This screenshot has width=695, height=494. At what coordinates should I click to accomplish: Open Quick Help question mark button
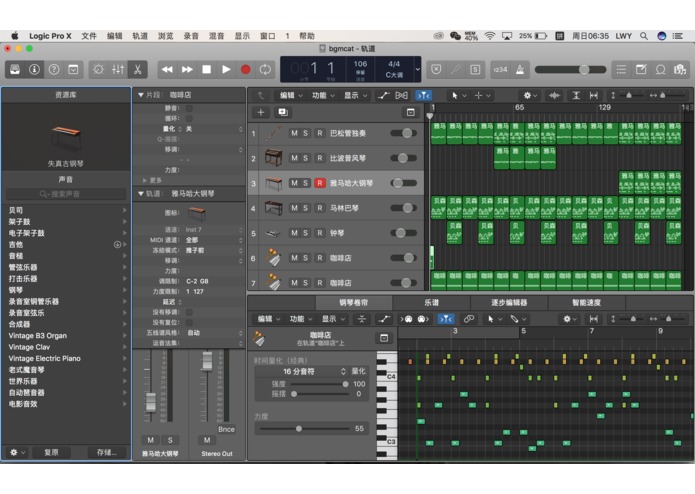point(54,70)
